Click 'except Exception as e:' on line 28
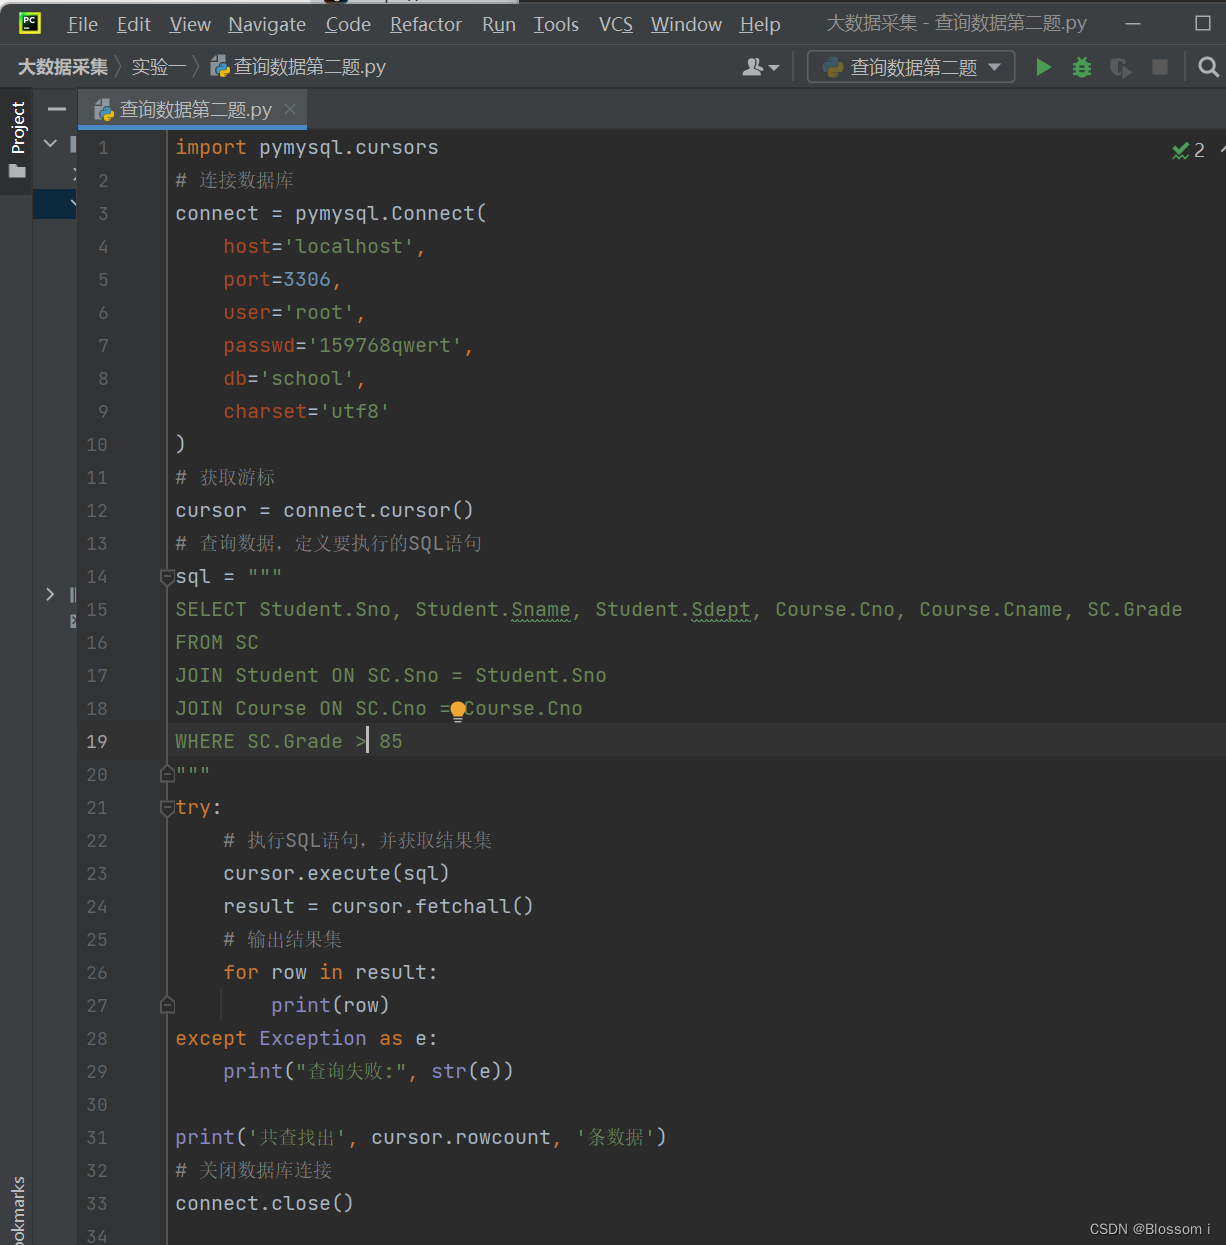 click(306, 1038)
